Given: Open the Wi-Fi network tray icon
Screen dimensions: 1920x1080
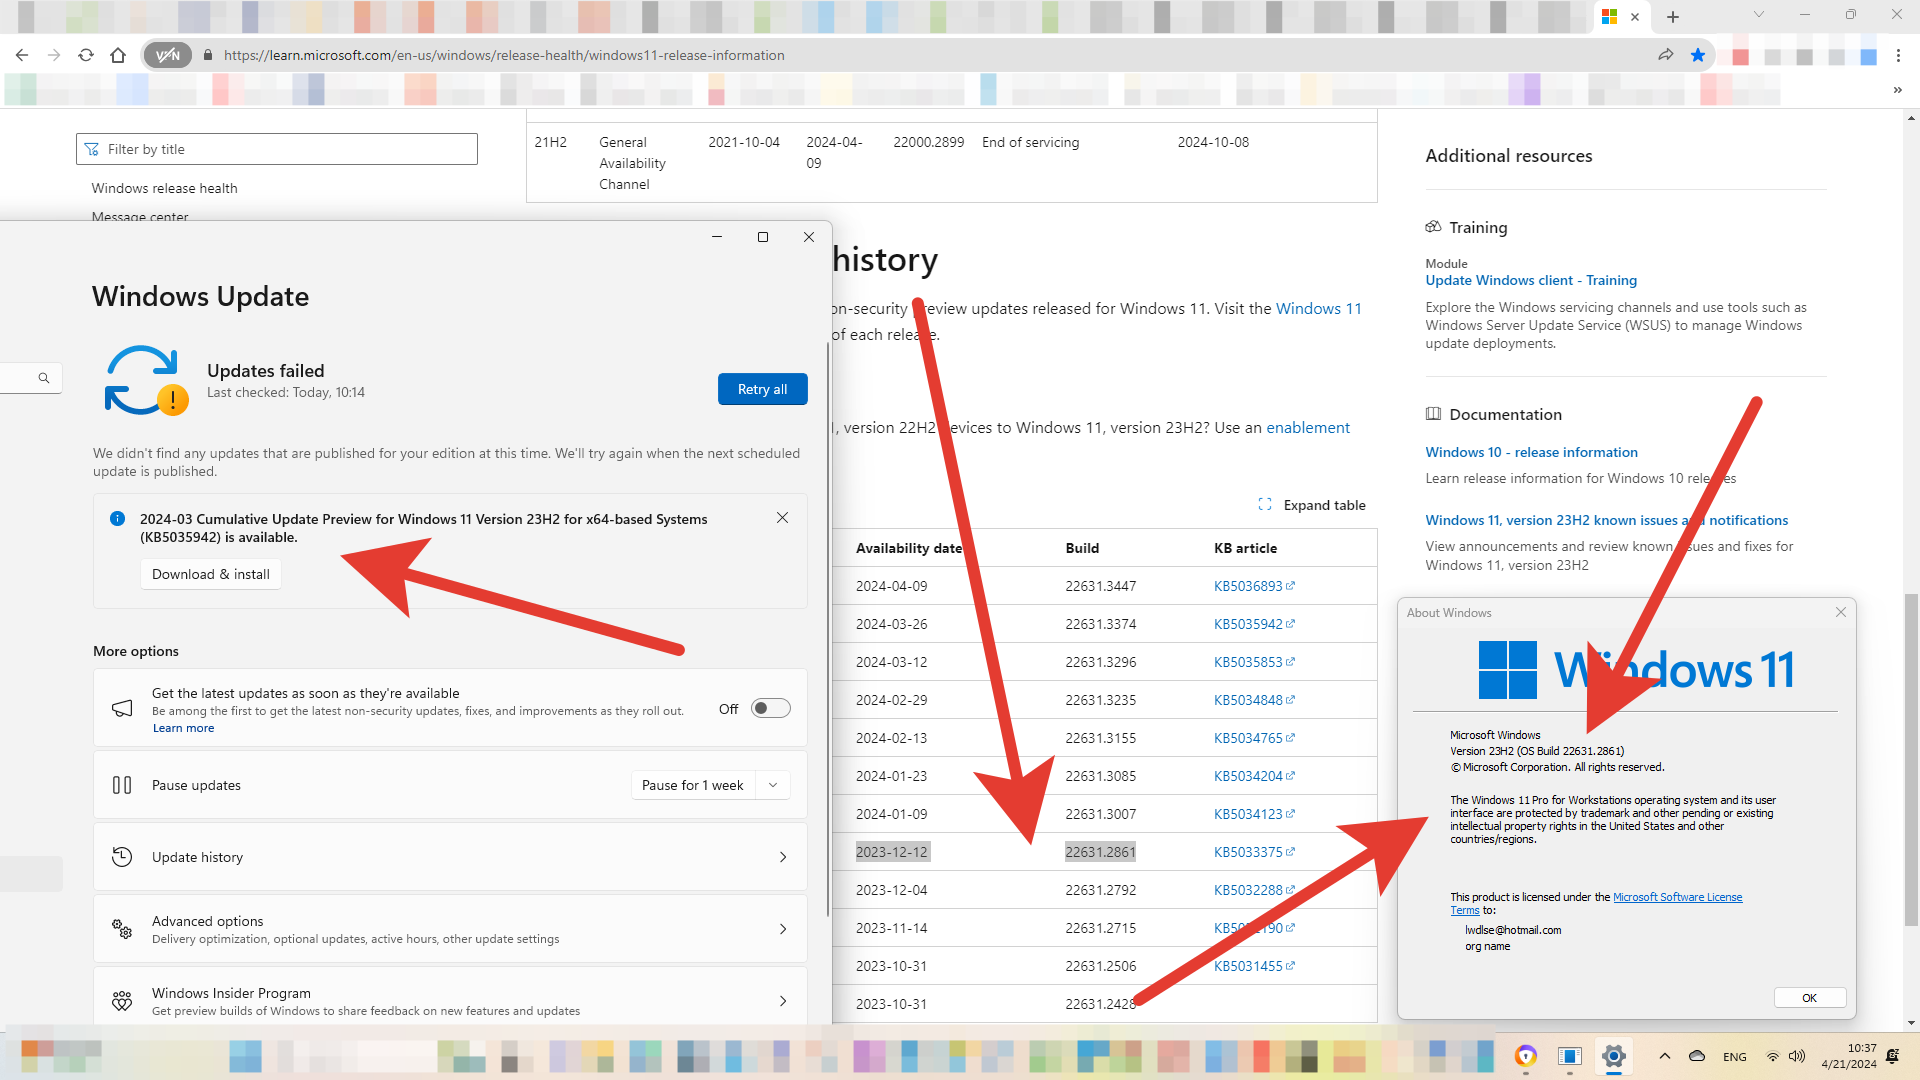Looking at the screenshot, I should click(1772, 1056).
